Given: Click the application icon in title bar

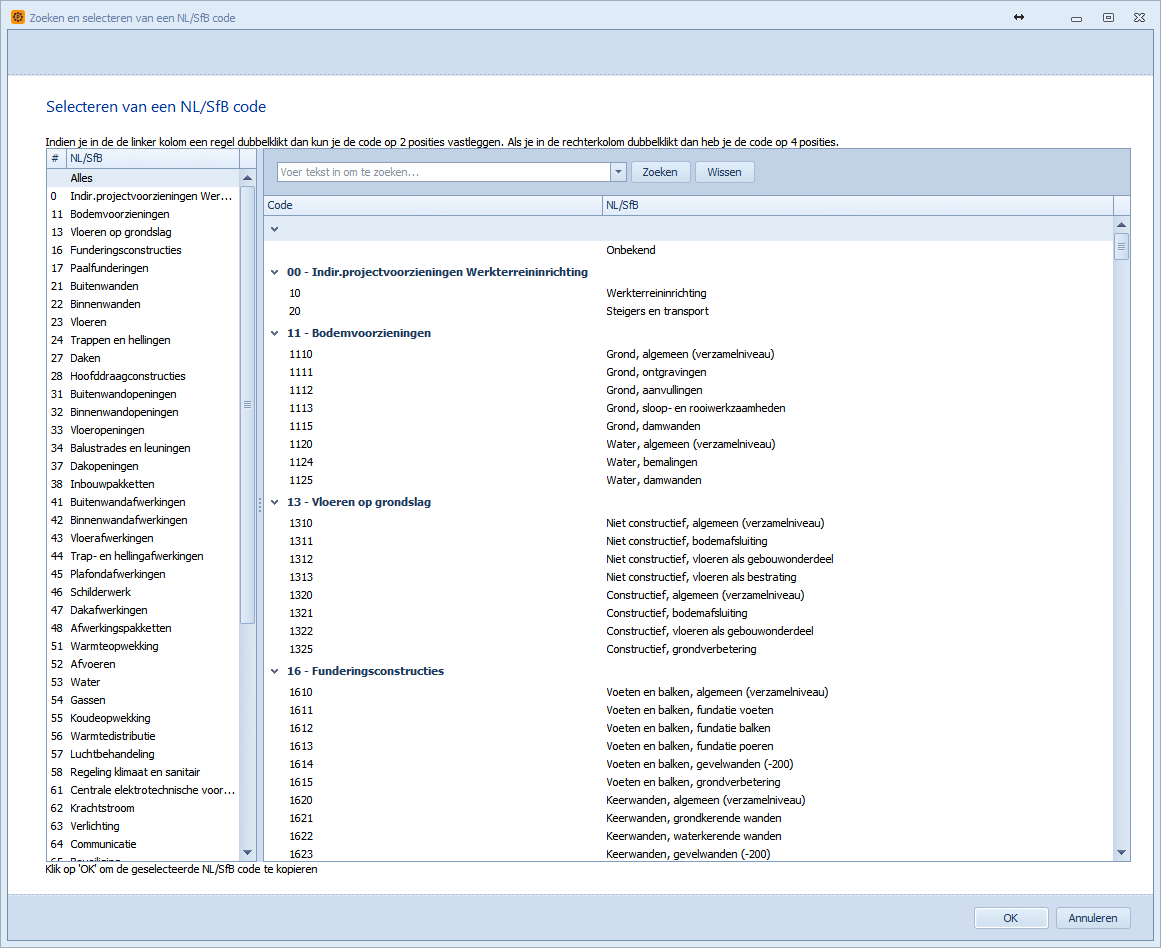Looking at the screenshot, I should (x=17, y=17).
